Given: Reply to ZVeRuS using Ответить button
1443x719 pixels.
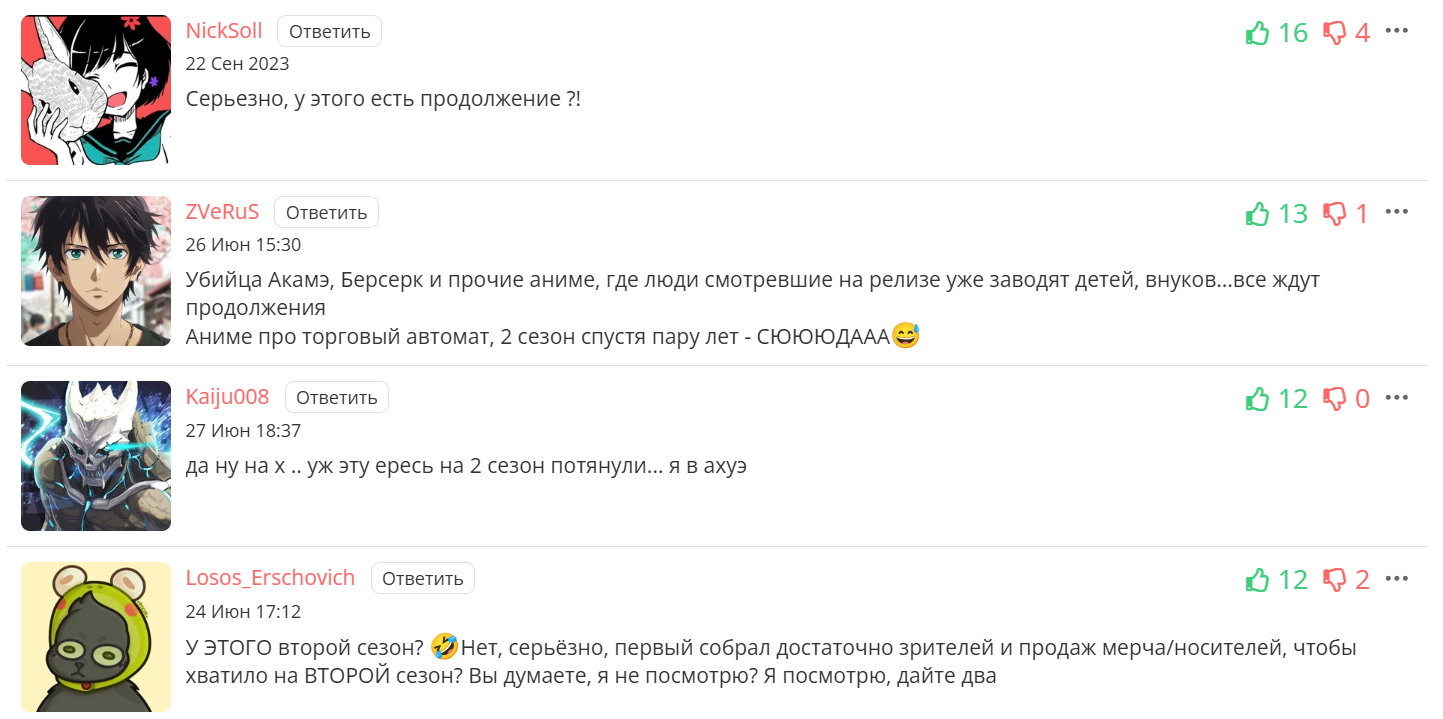Looking at the screenshot, I should (x=327, y=212).
